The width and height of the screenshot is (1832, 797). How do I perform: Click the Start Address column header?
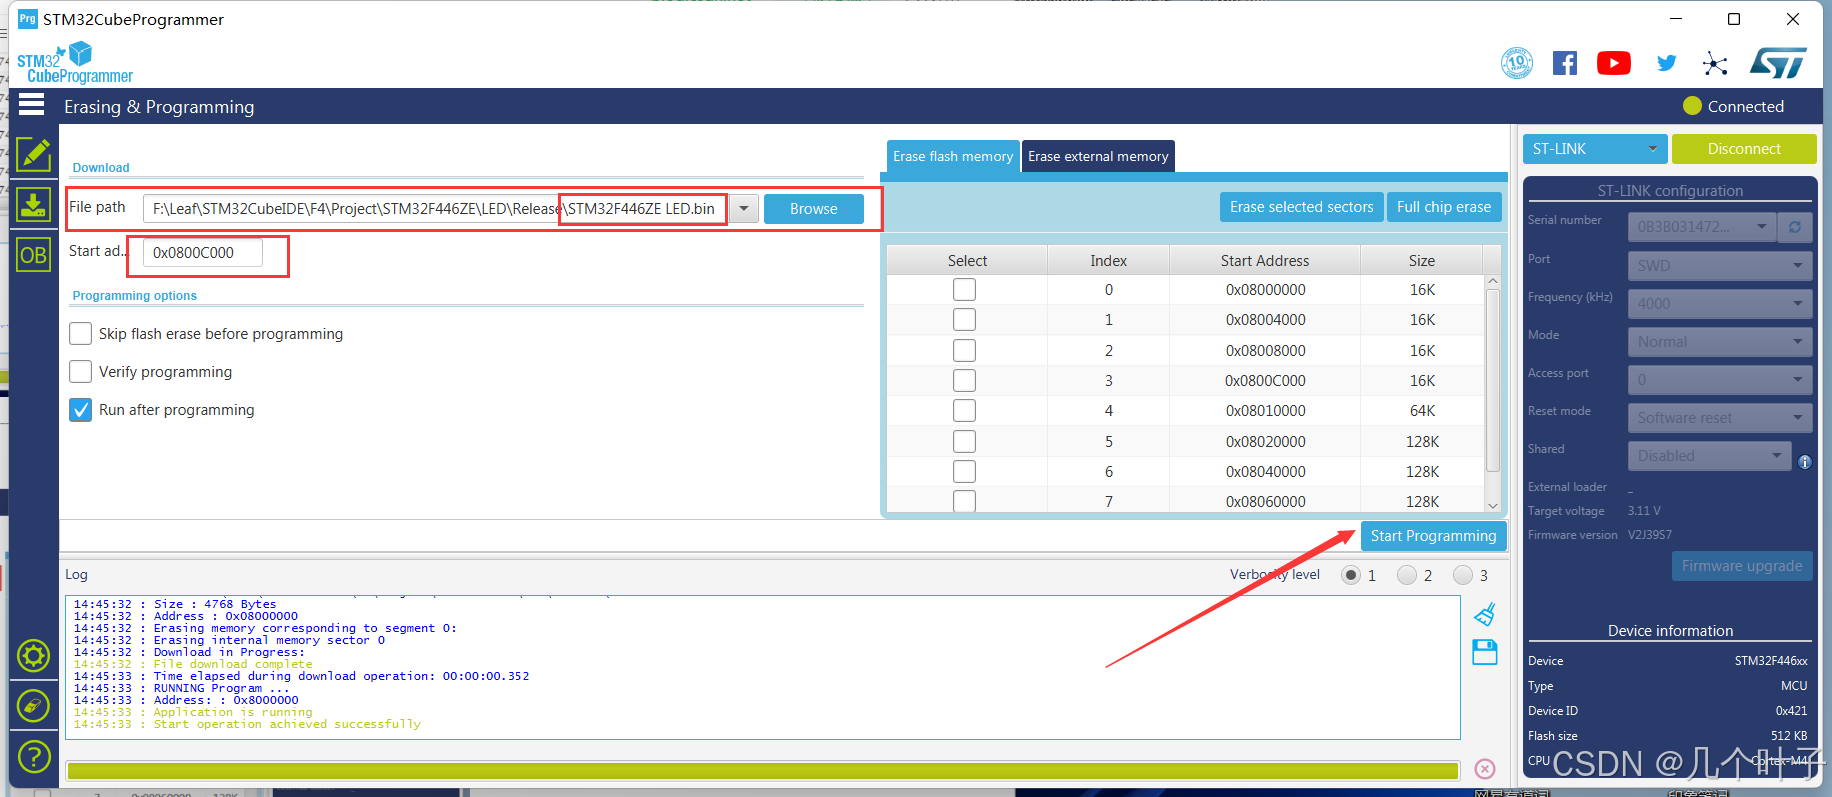pyautogui.click(x=1264, y=260)
